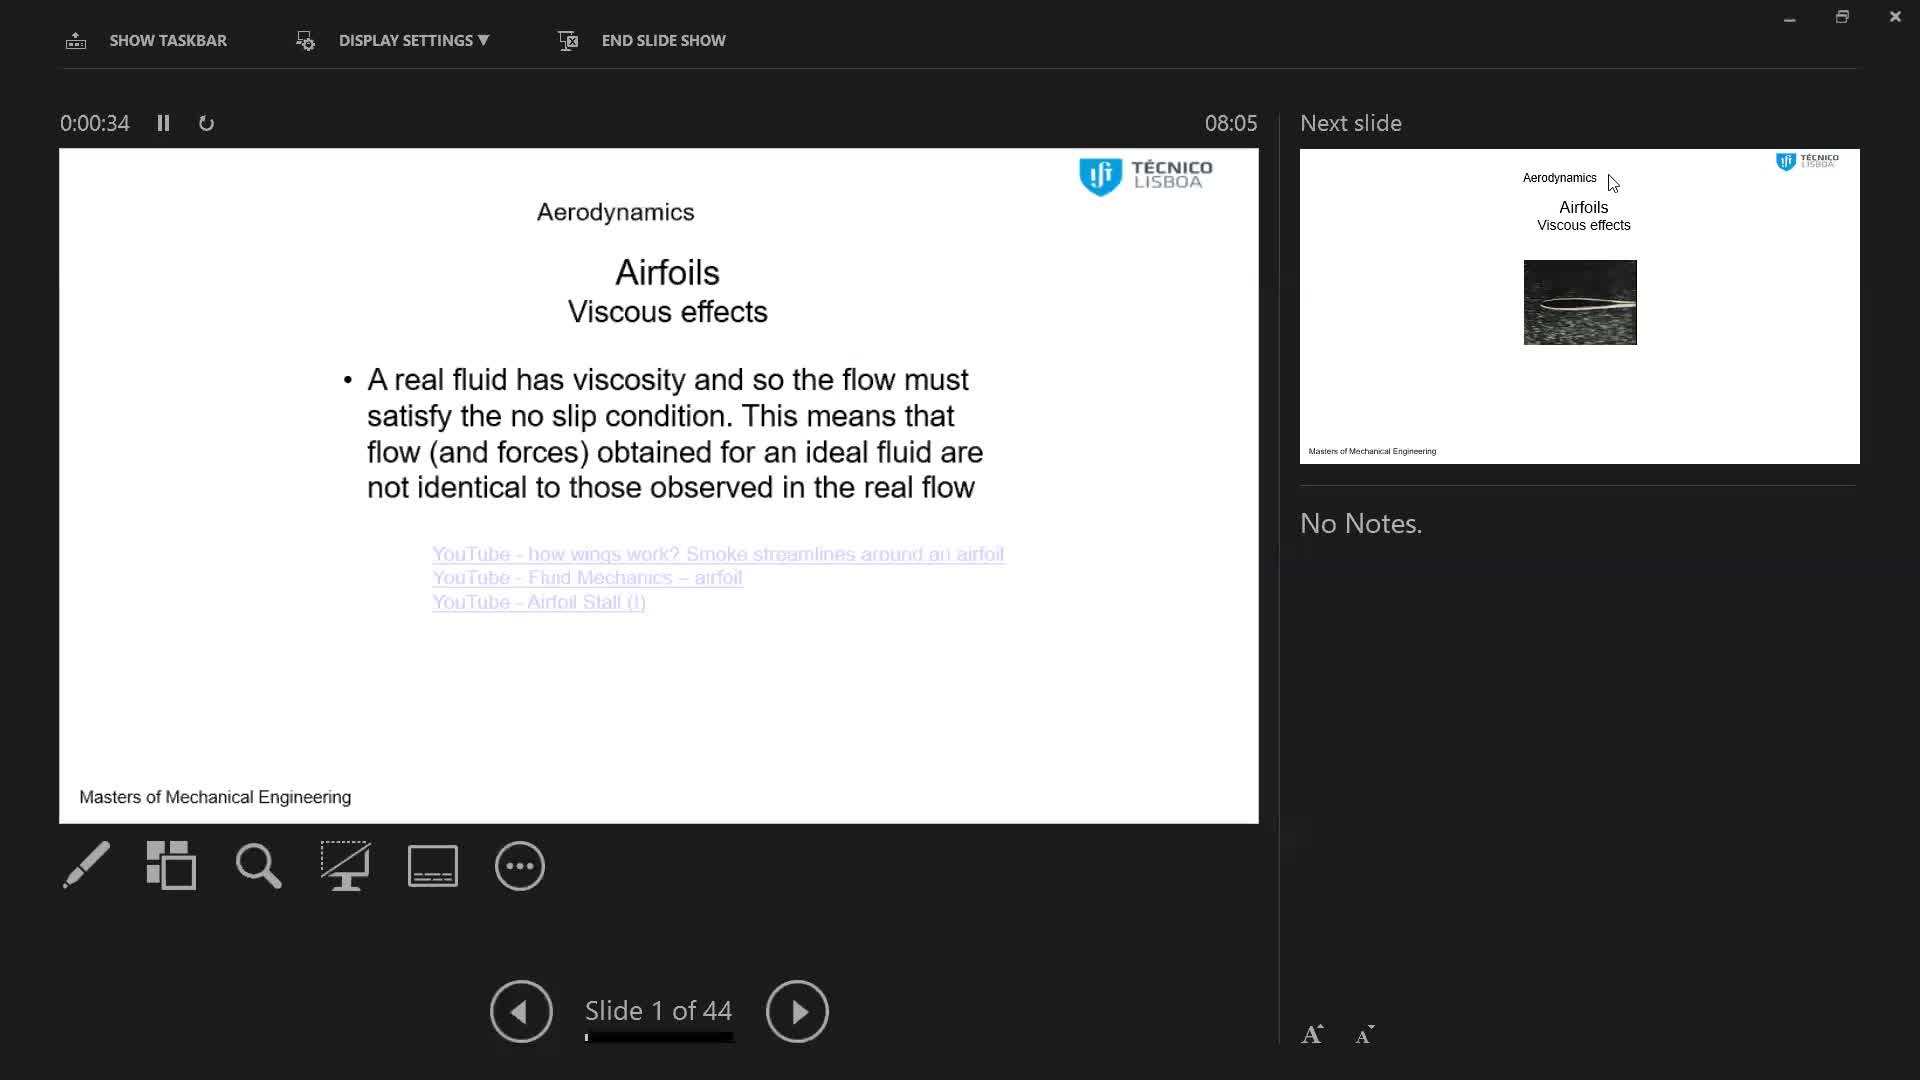This screenshot has height=1080, width=1920.
Task: Click Show Taskbar option
Action: click(167, 40)
